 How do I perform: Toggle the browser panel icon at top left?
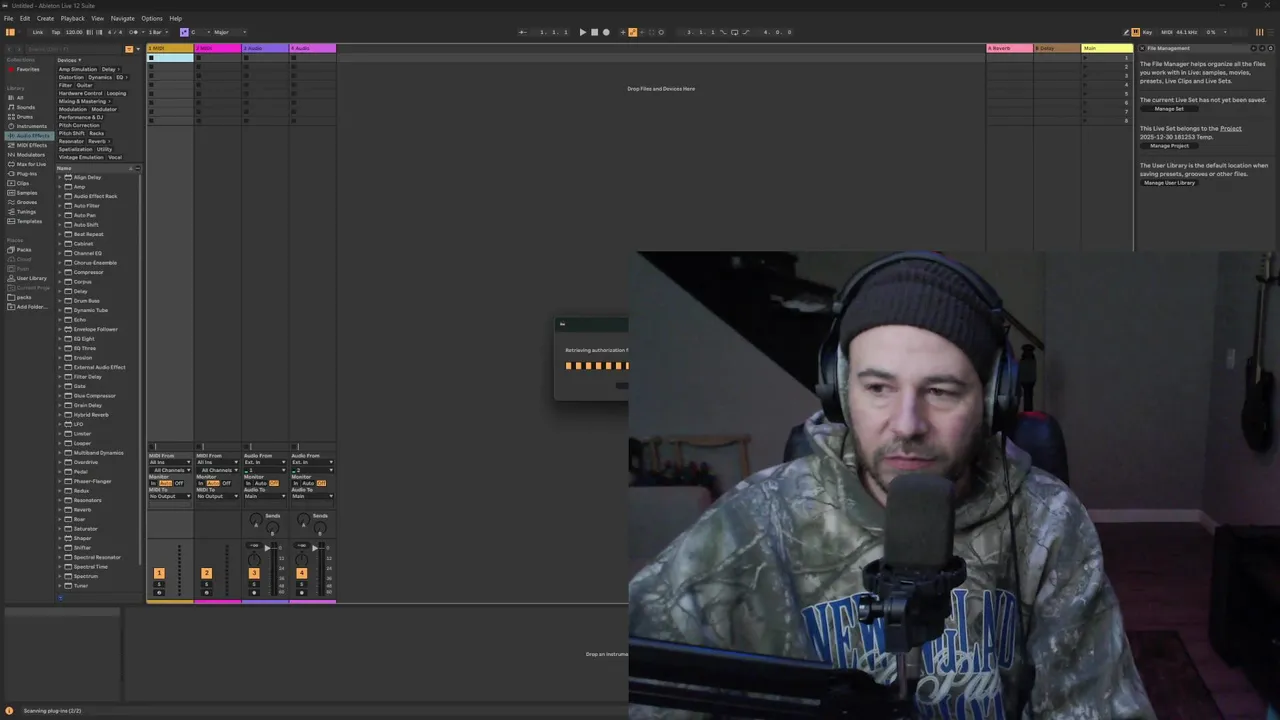[x=10, y=32]
